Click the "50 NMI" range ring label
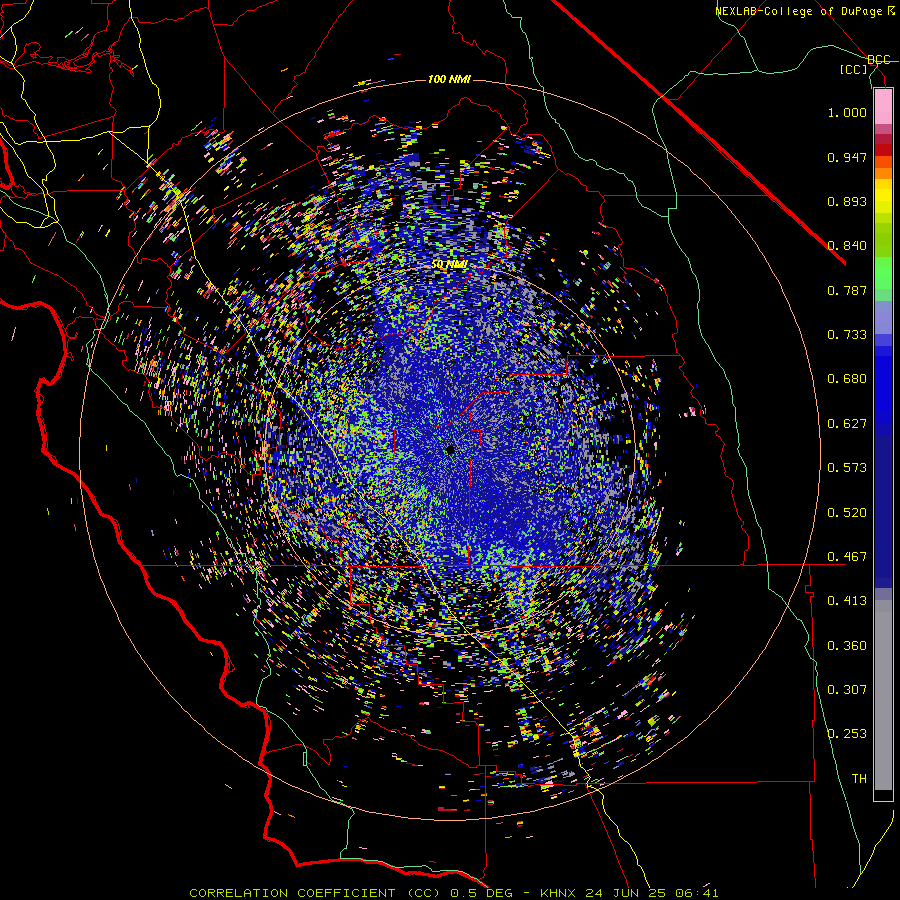This screenshot has width=900, height=900. coord(449,265)
